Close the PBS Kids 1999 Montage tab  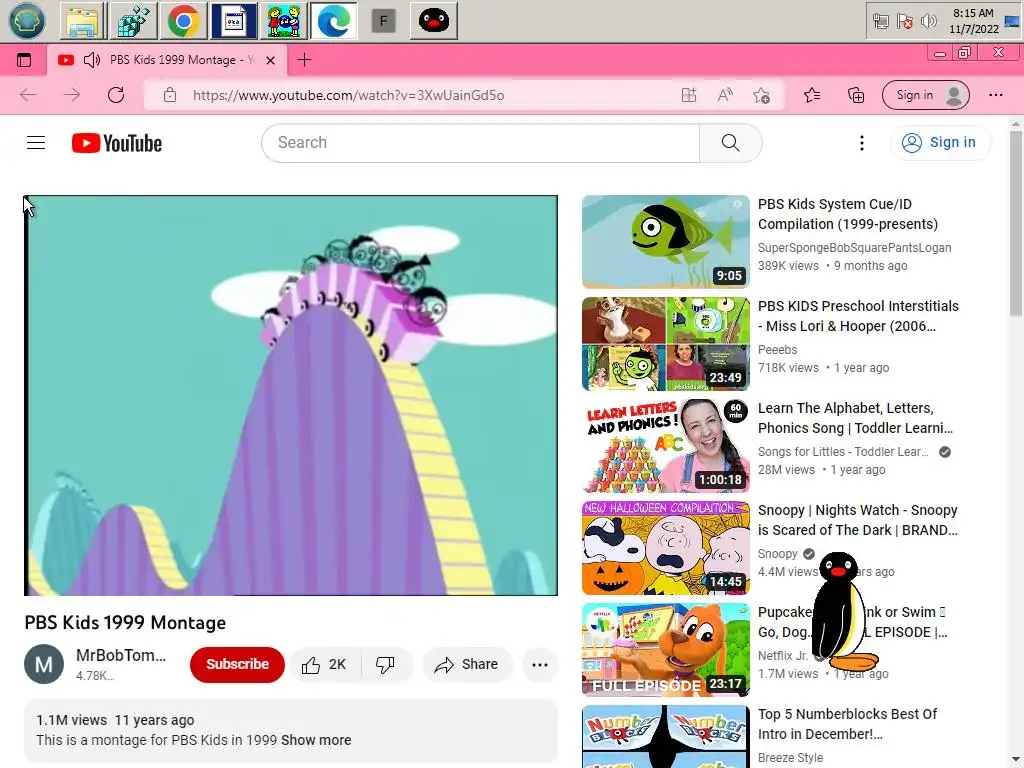(x=270, y=60)
